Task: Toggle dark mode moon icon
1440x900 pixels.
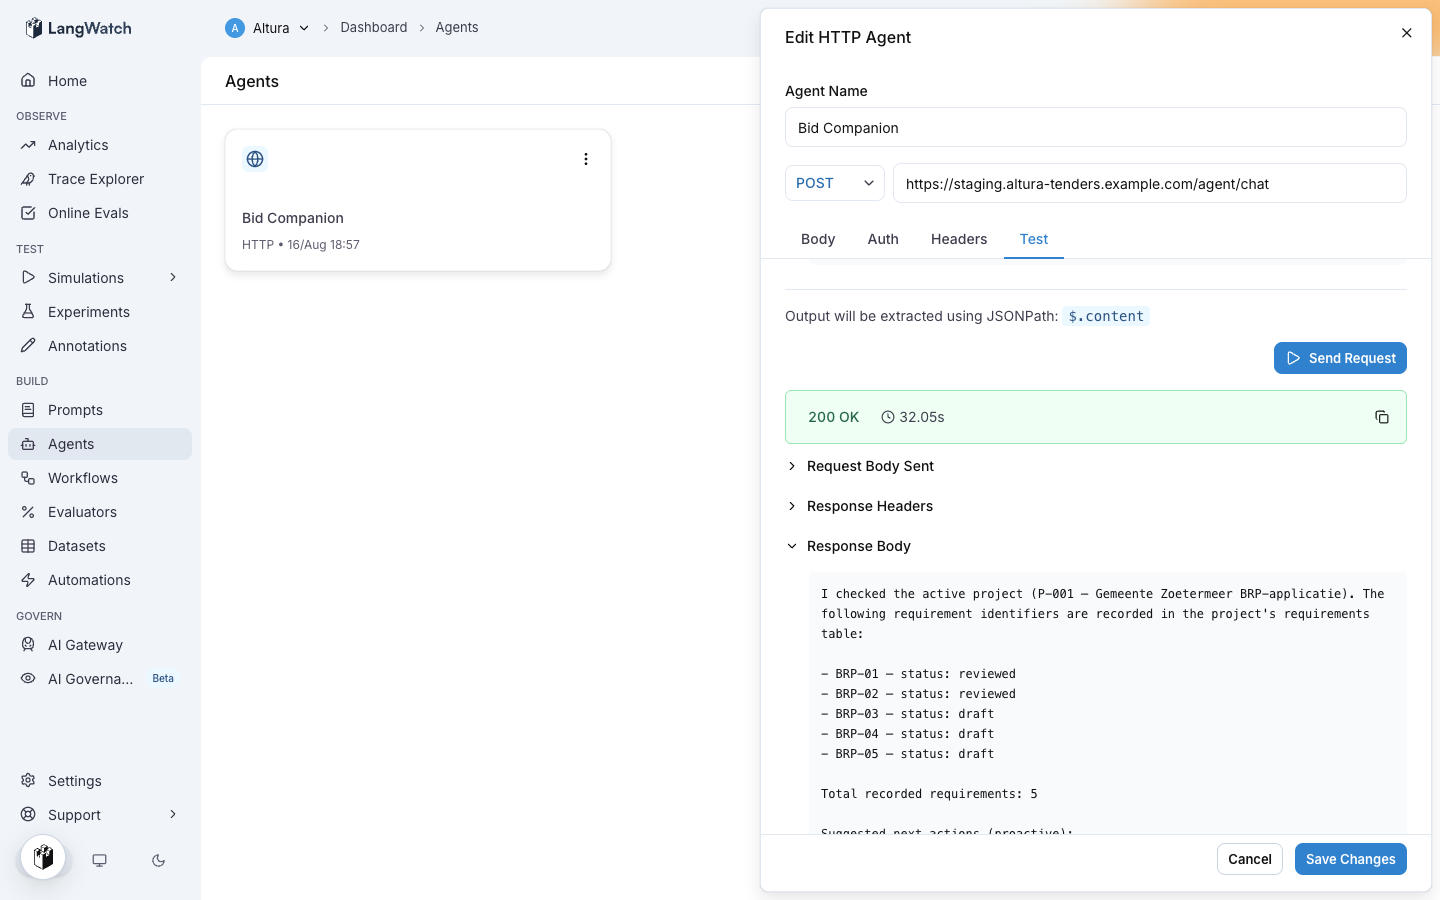Action: (158, 860)
